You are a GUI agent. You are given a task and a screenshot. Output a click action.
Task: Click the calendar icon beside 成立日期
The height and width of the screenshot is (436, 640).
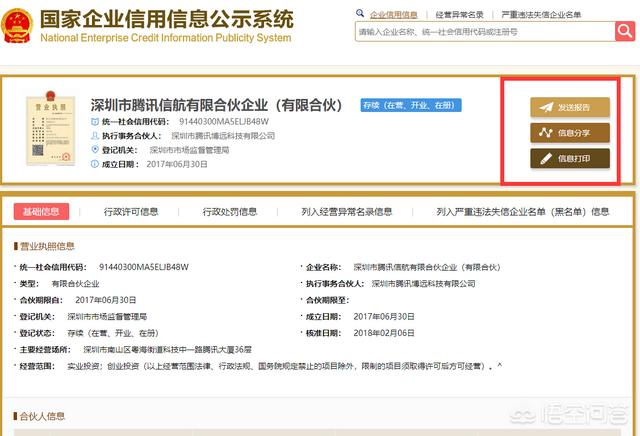click(94, 163)
